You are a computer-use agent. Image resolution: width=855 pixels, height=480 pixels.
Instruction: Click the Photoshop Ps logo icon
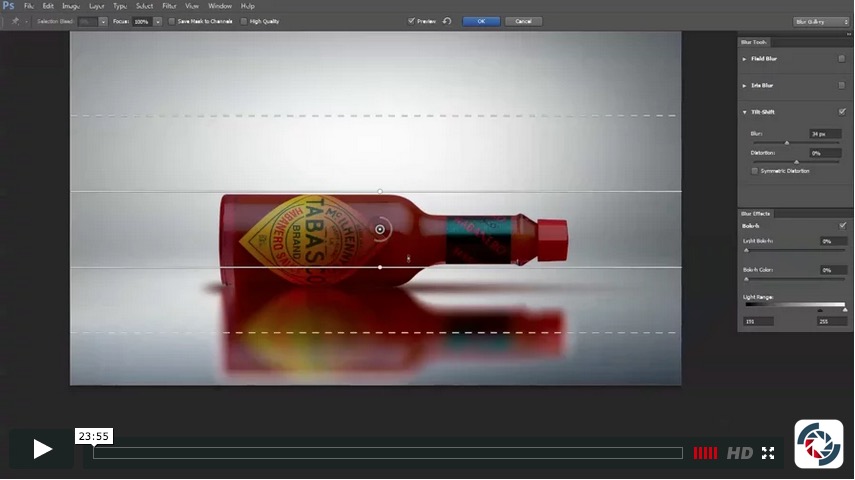8,5
